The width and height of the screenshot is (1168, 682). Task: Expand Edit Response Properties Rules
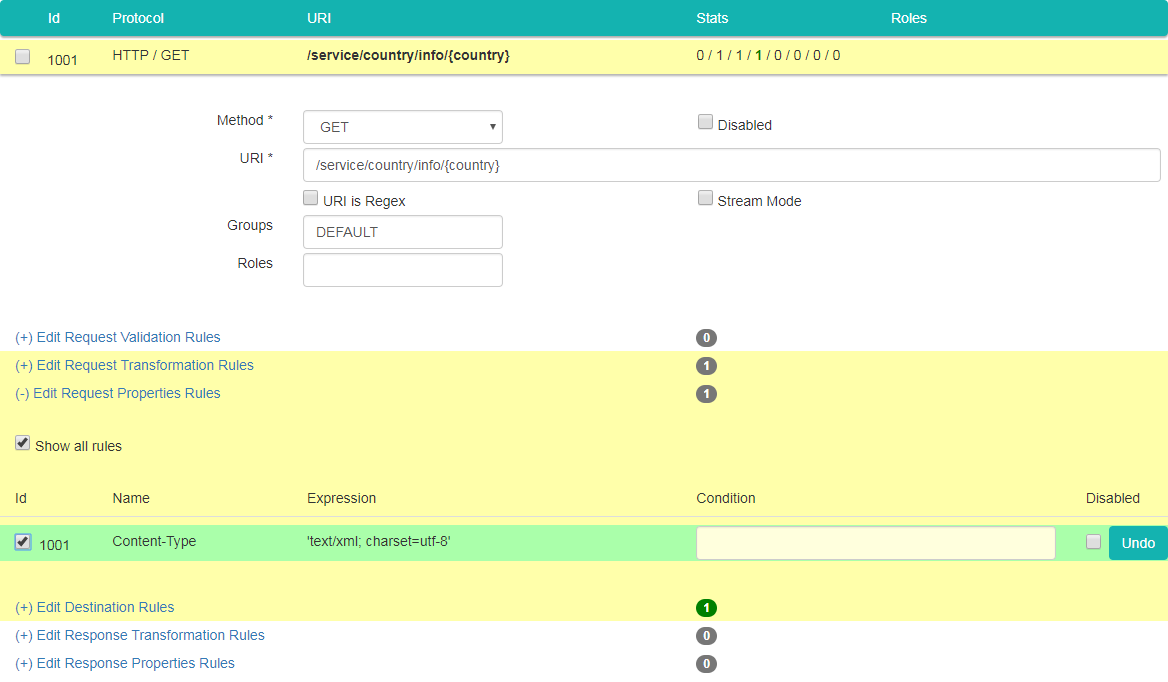tap(125, 663)
